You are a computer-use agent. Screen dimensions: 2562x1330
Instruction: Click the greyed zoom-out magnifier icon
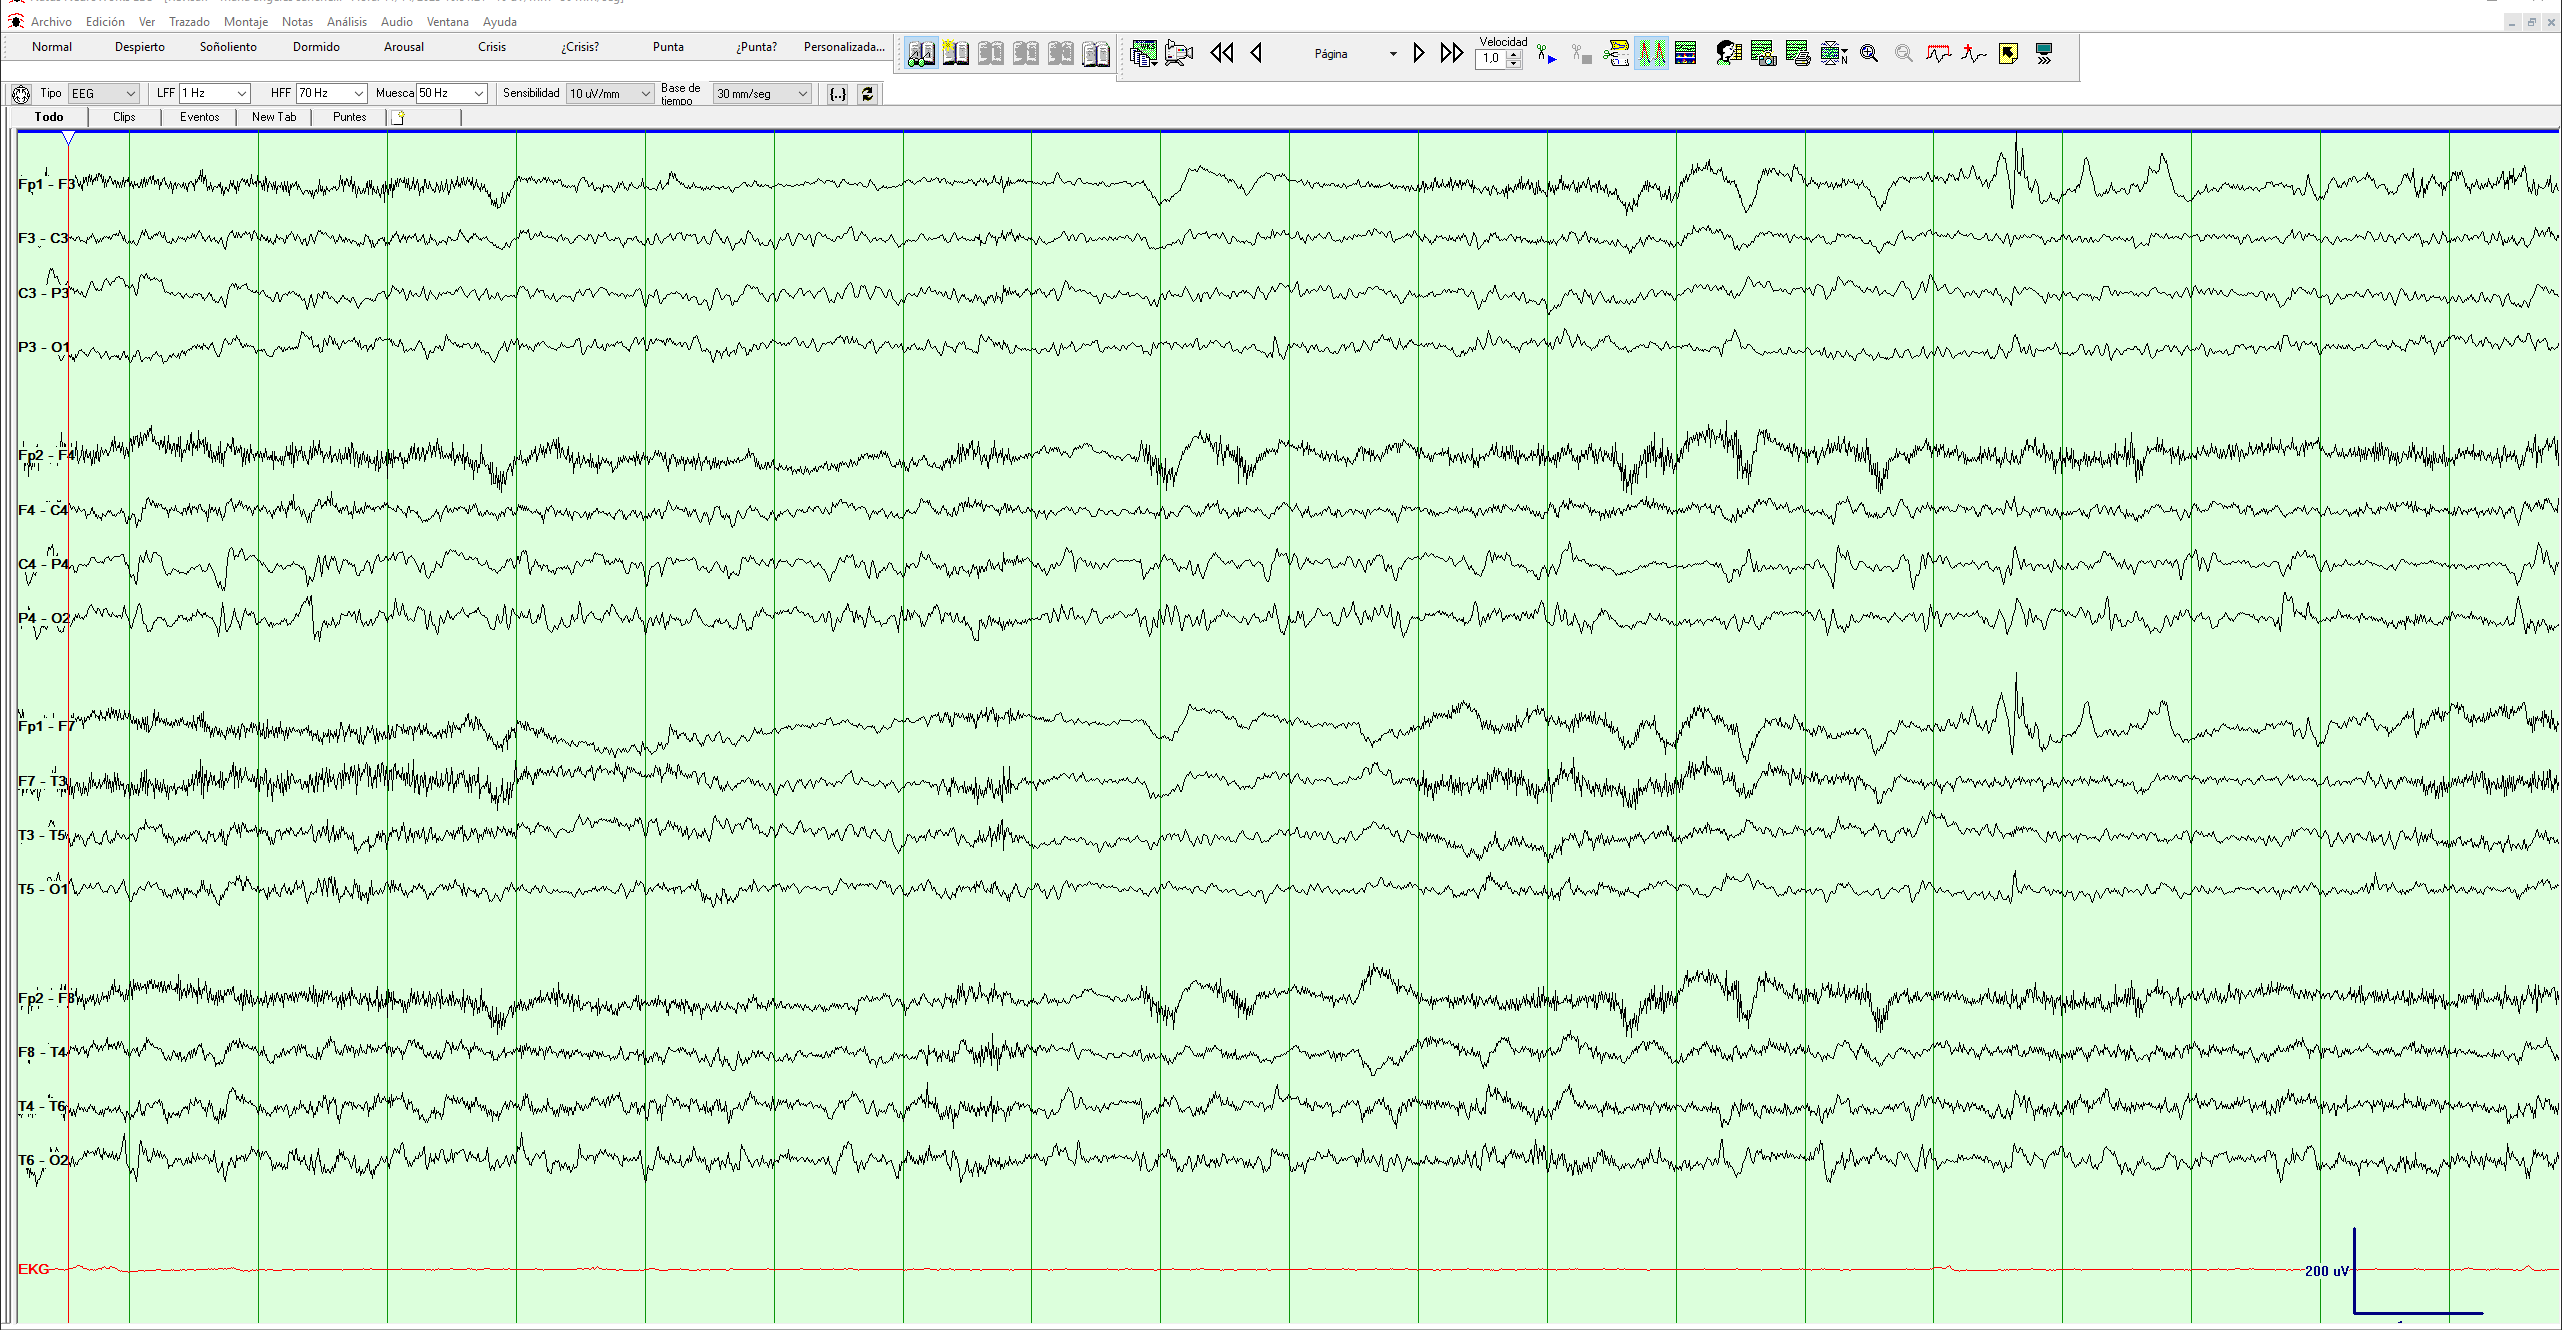click(x=1904, y=53)
